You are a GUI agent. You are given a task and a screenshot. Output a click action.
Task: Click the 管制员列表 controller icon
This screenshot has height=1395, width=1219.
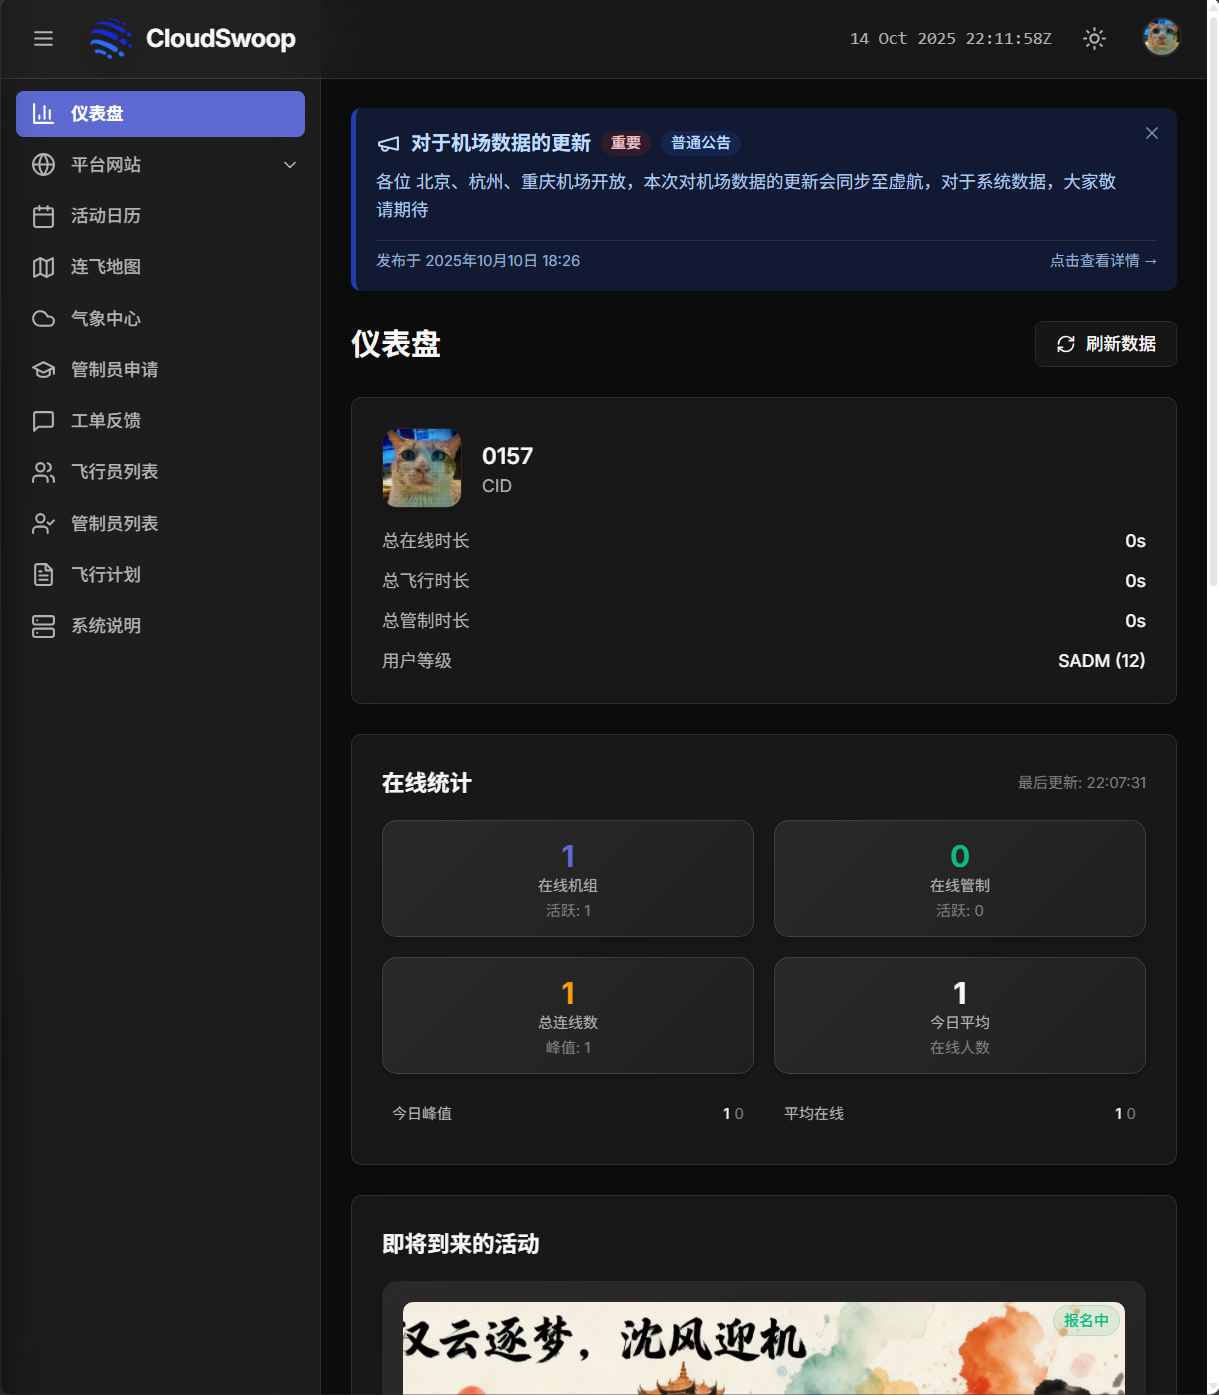pos(43,523)
